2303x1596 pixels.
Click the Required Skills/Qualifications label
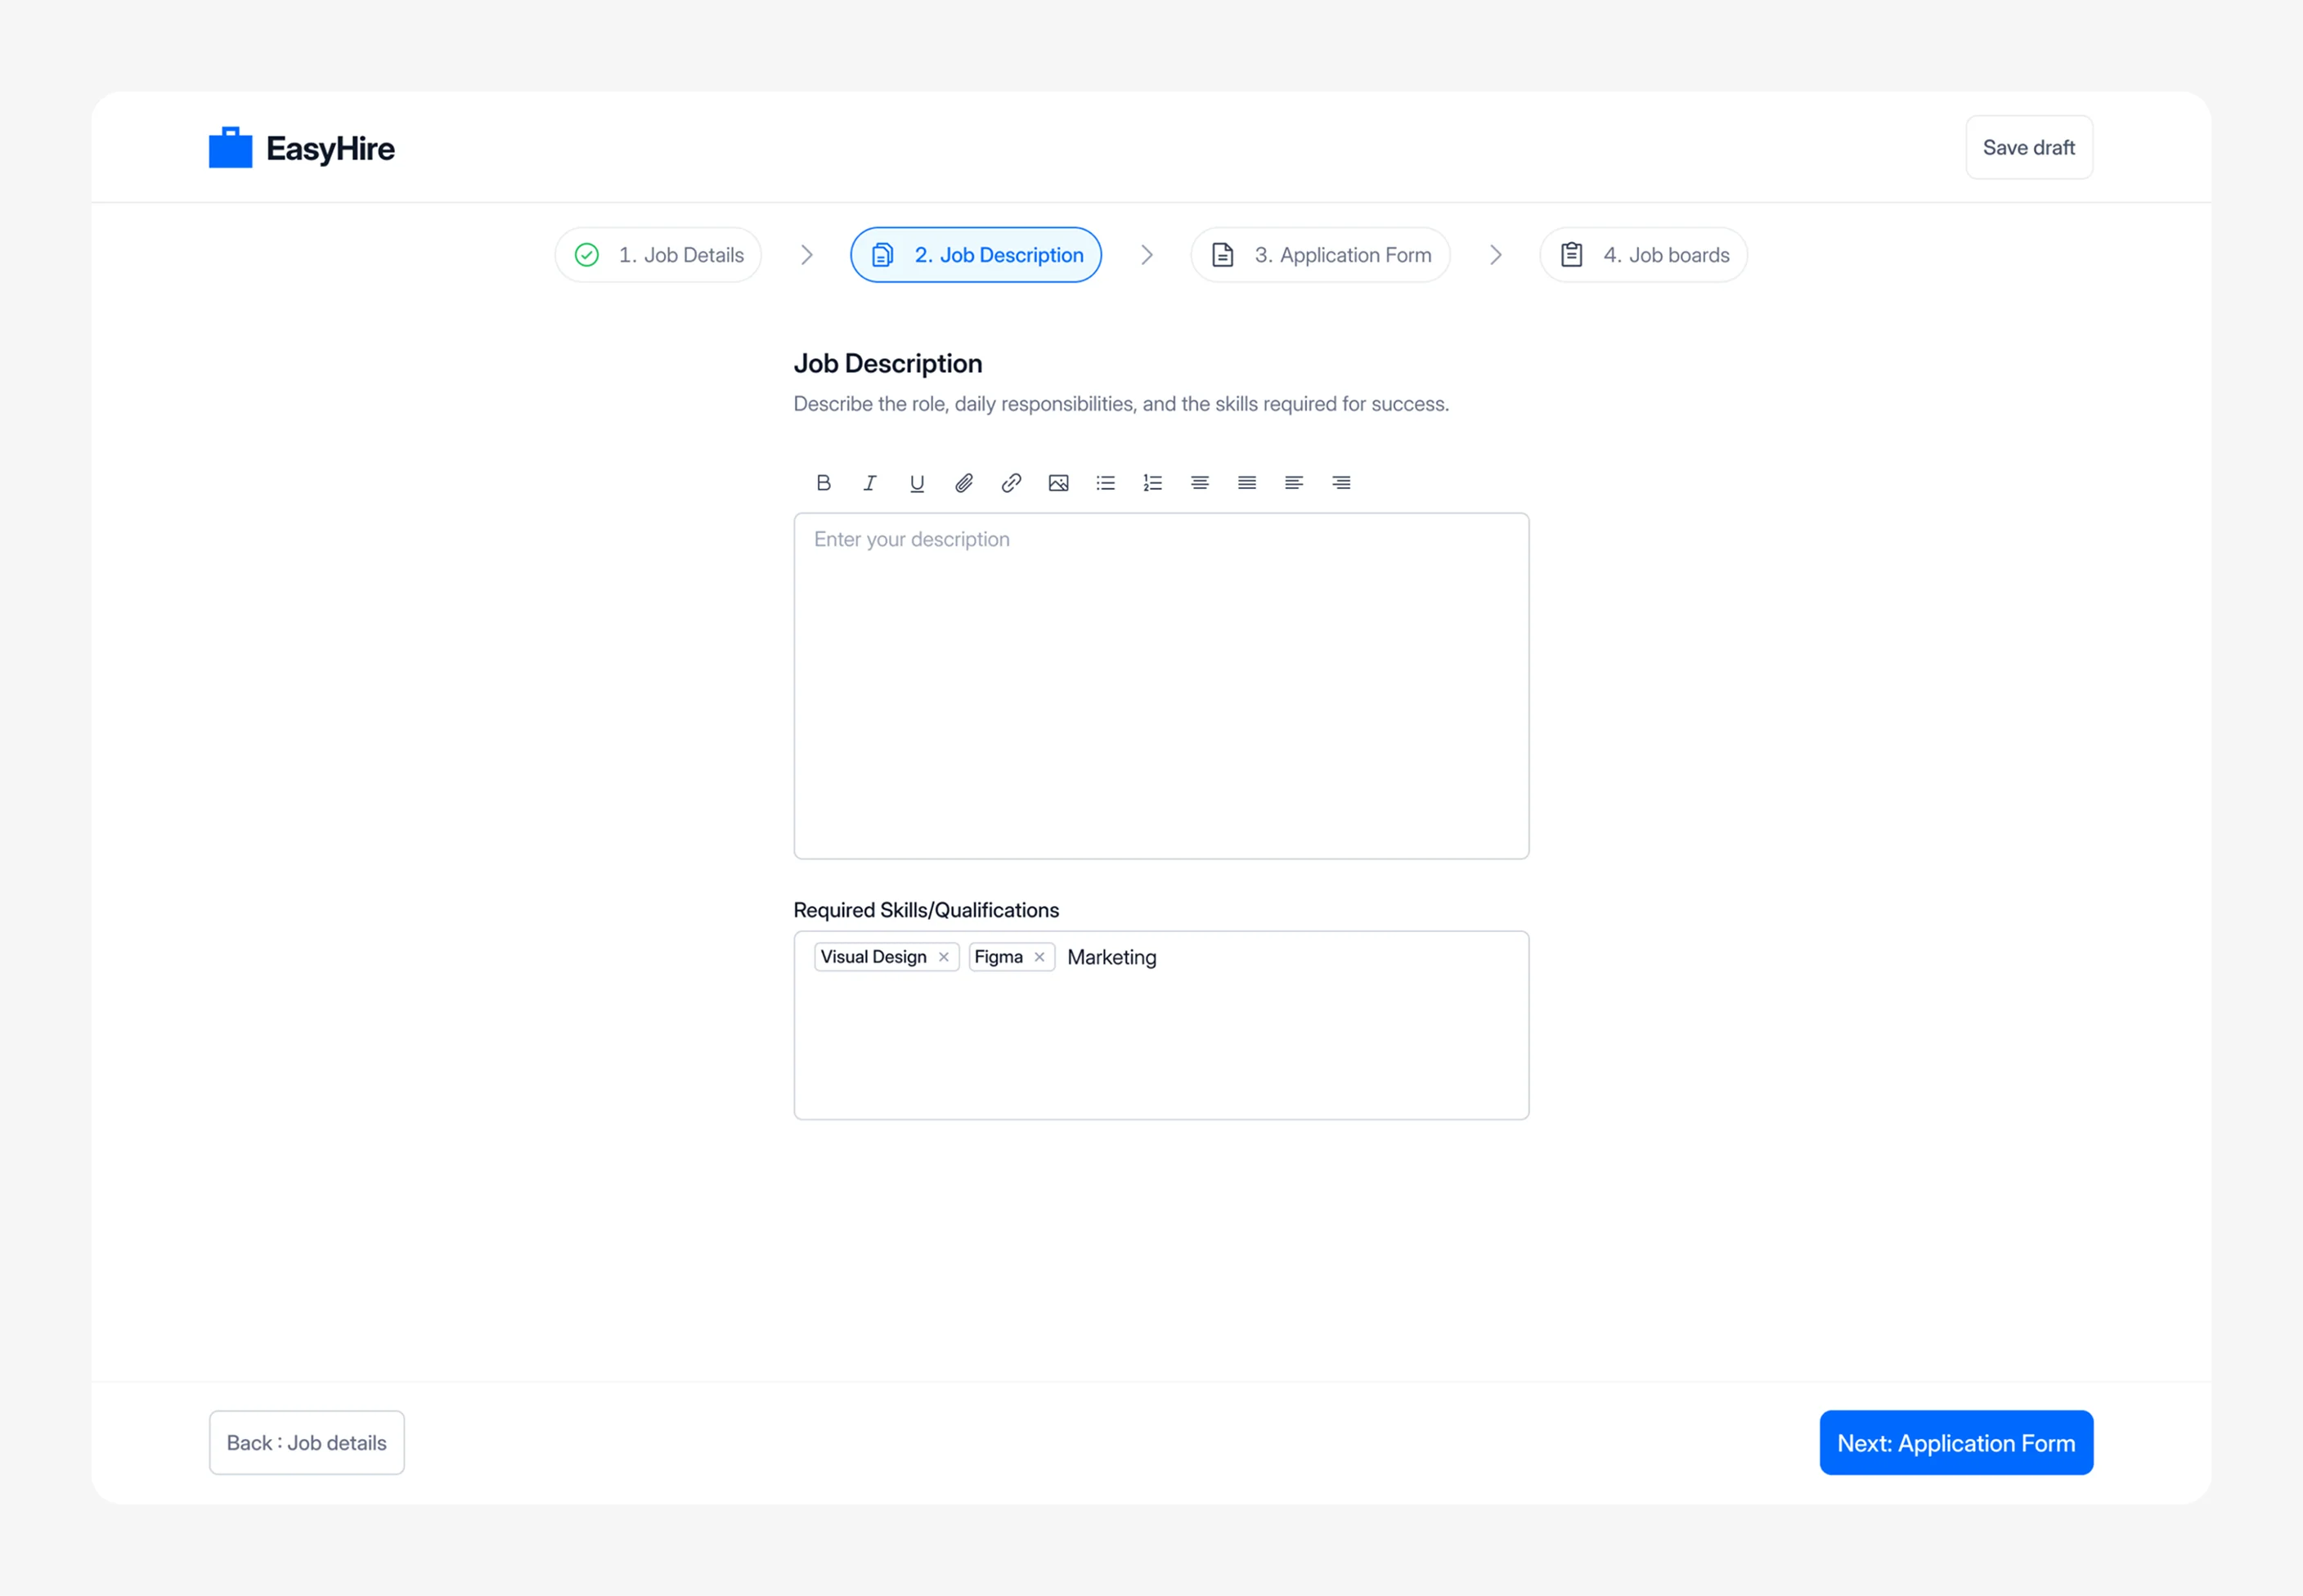tap(926, 910)
